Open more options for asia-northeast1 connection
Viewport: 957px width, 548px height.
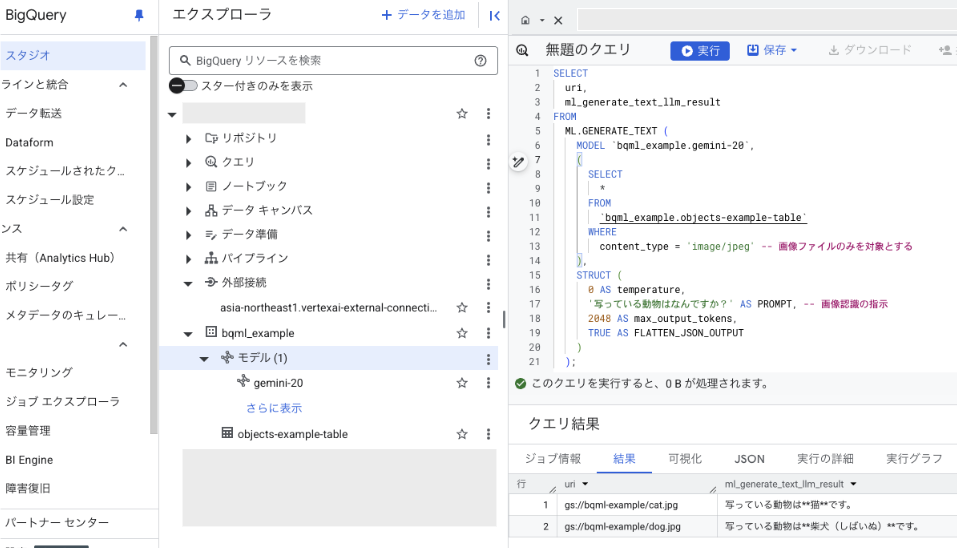488,308
